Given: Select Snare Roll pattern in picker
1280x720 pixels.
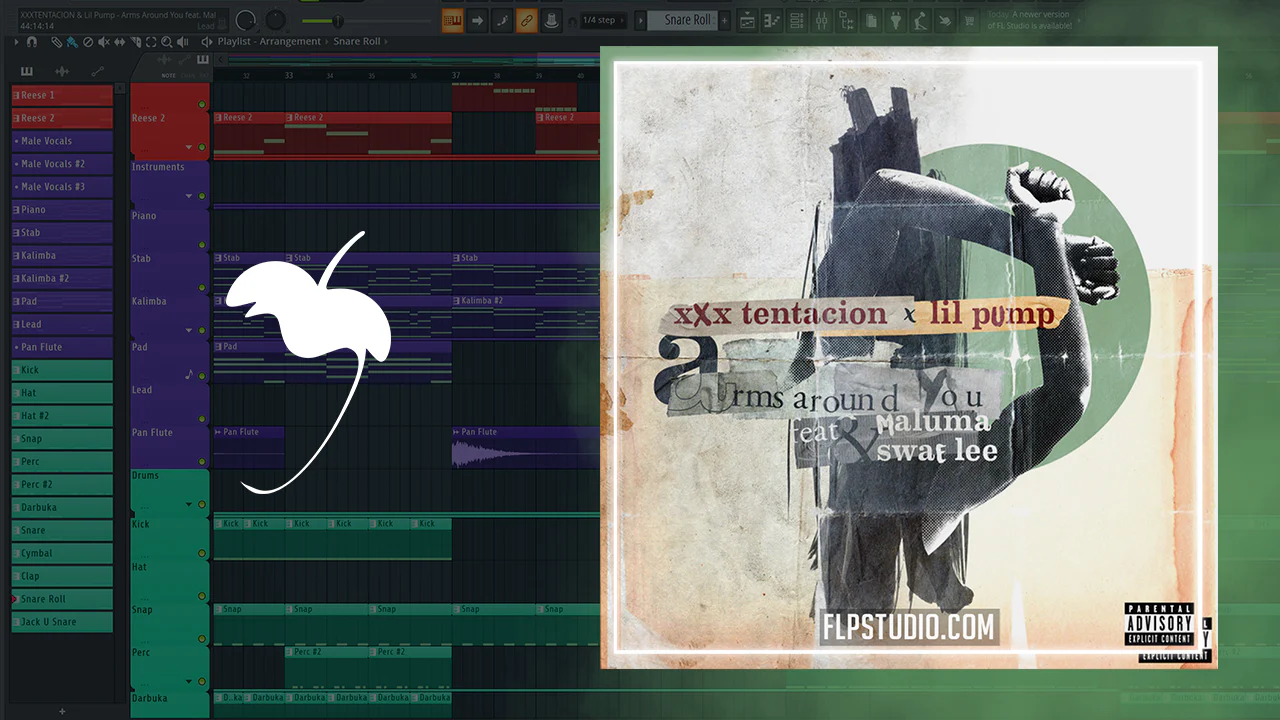Looking at the screenshot, I should point(62,599).
